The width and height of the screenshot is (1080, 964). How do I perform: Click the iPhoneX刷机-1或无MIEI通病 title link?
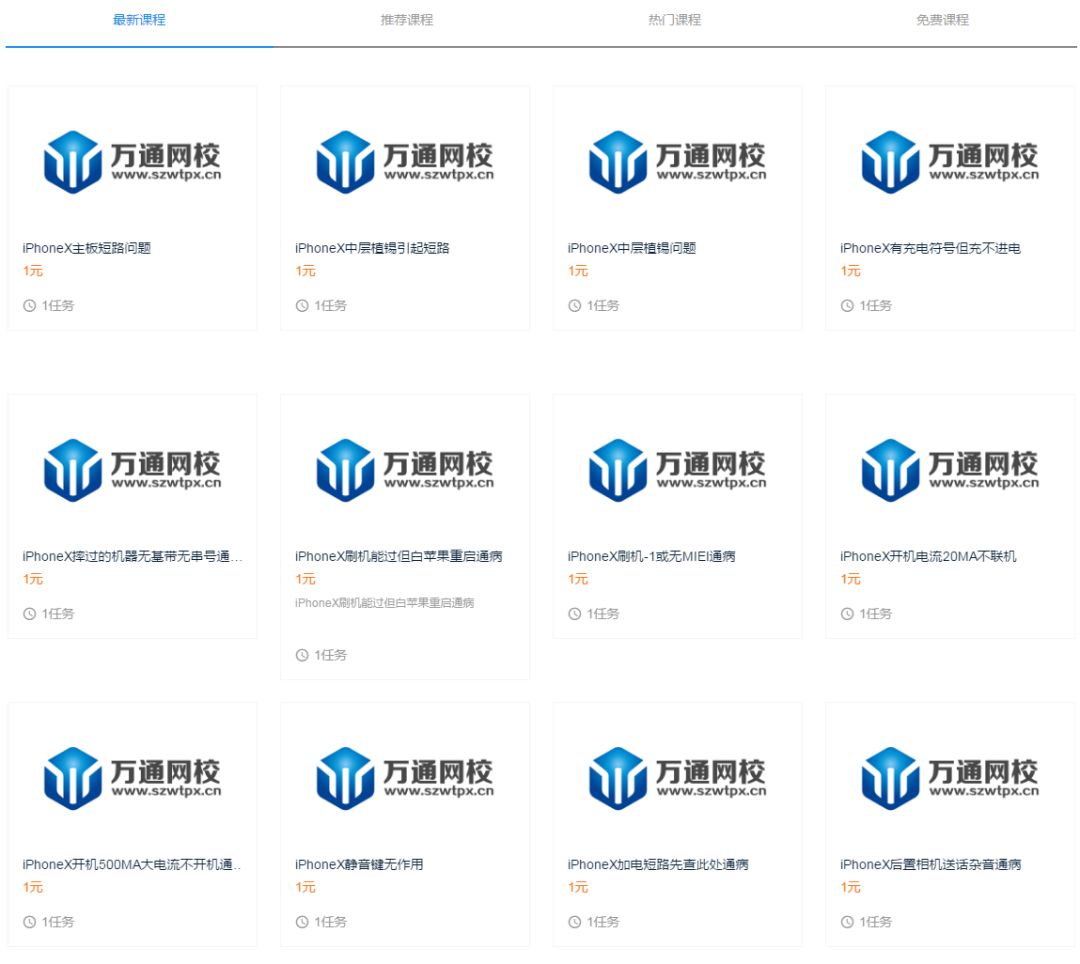652,556
